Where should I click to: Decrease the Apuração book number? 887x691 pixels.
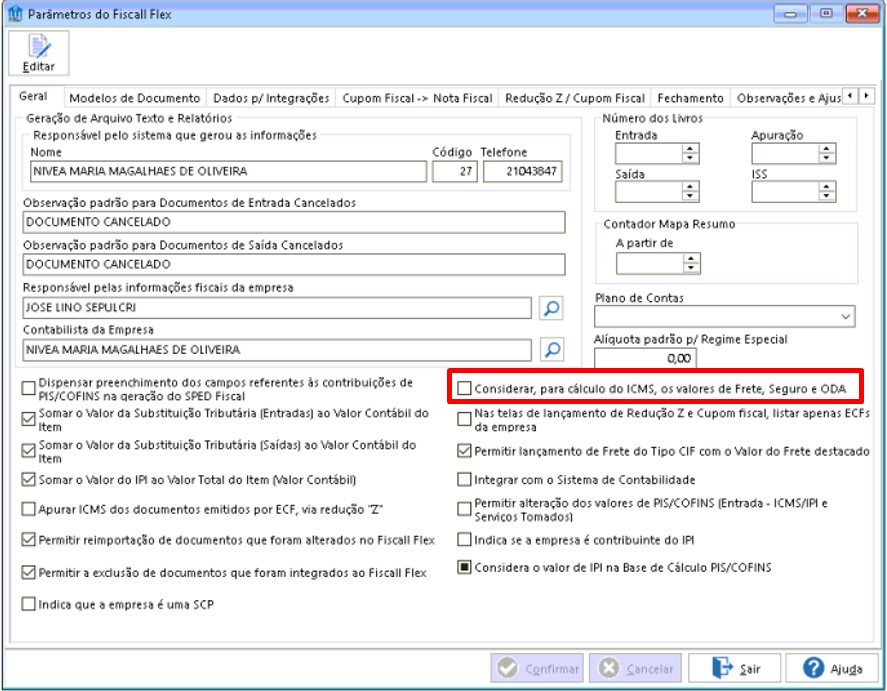point(826,158)
